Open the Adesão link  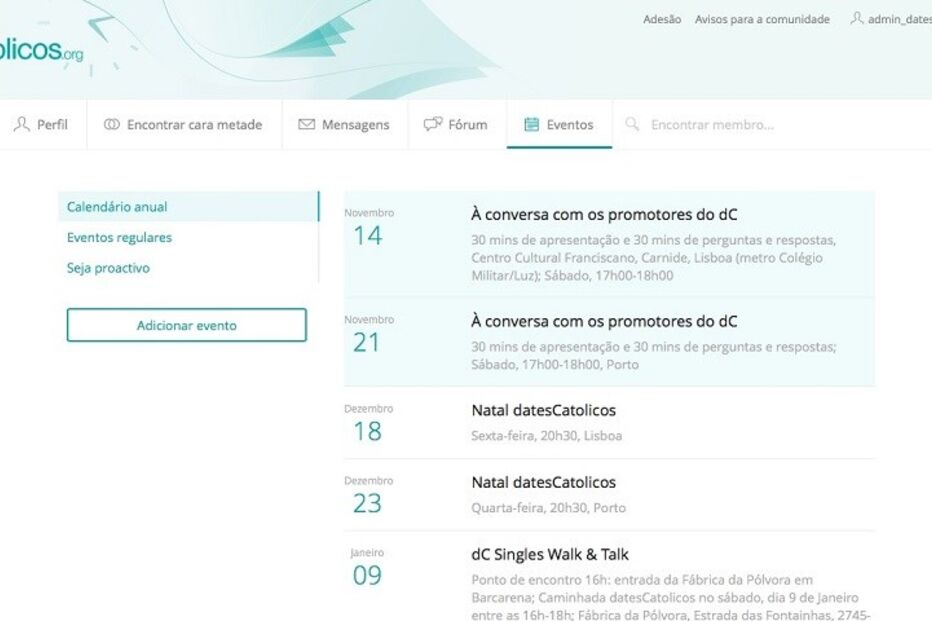661,19
